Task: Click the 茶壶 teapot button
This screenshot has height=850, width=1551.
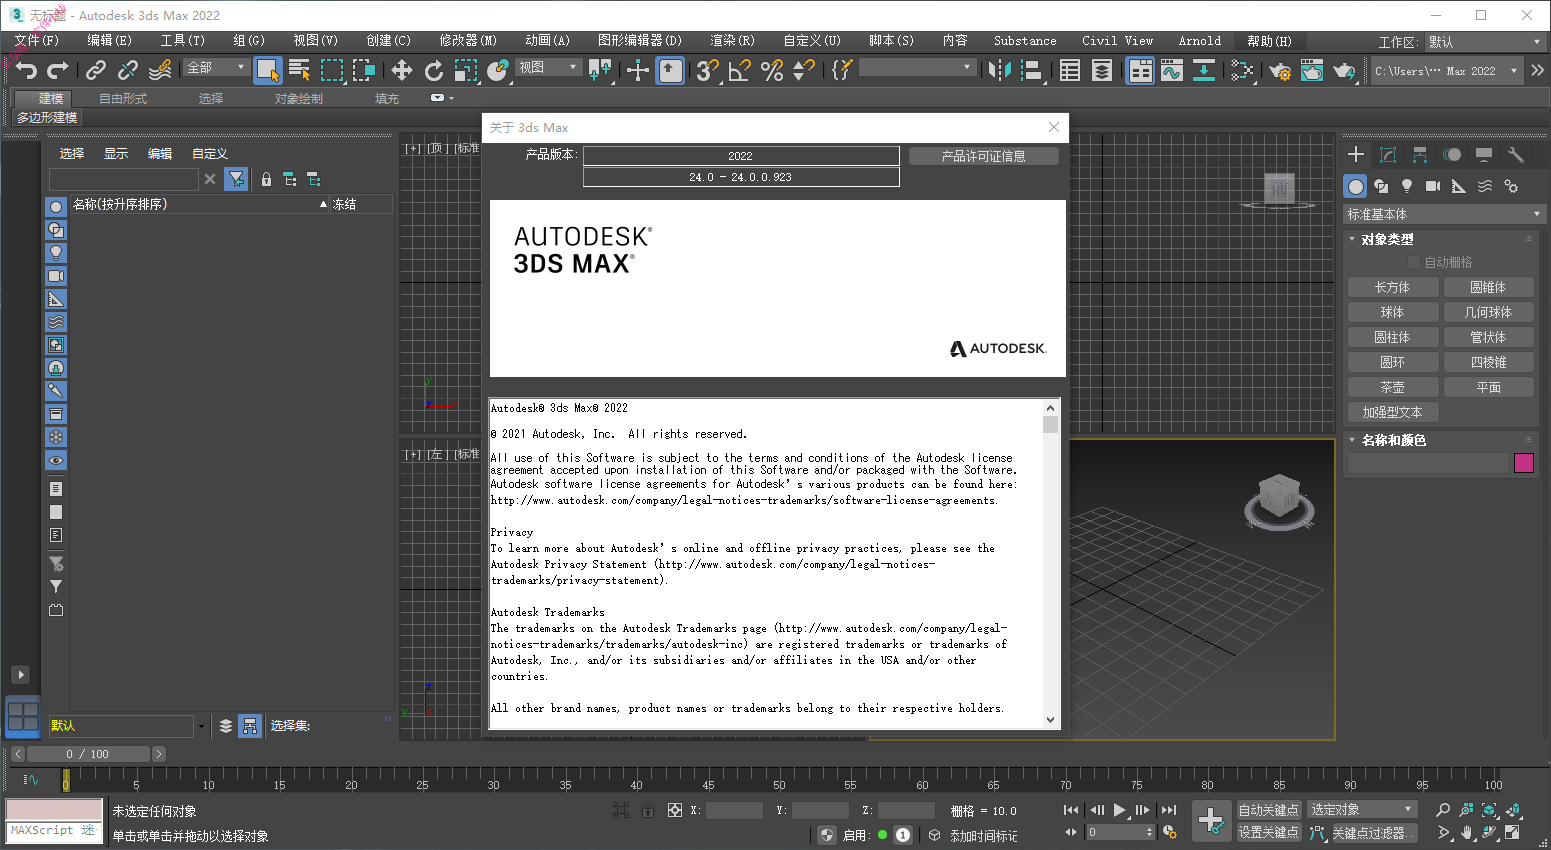Action: [x=1392, y=387]
